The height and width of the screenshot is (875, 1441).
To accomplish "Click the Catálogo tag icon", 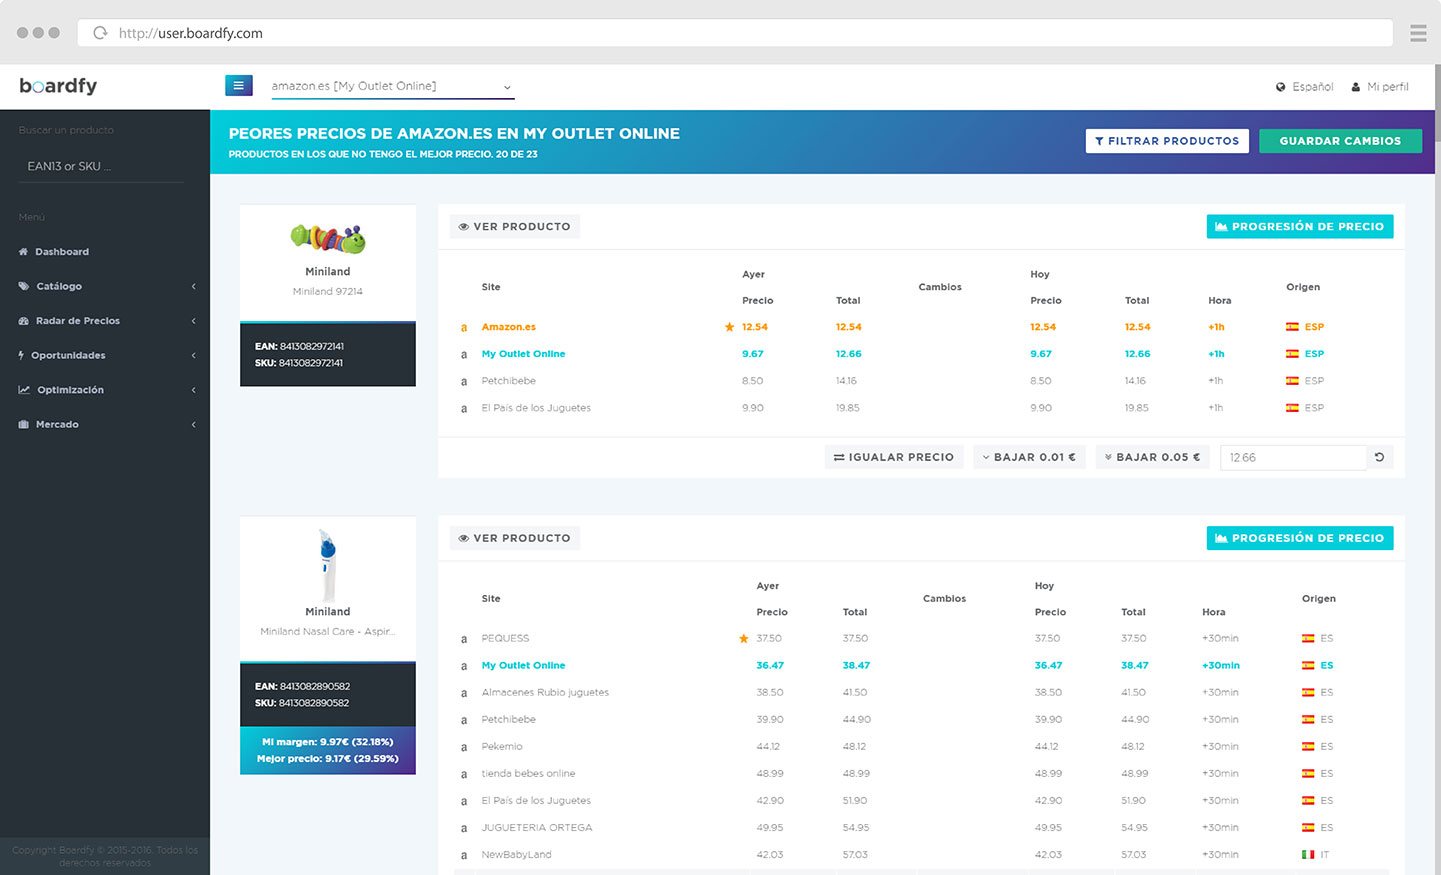I will (x=23, y=286).
